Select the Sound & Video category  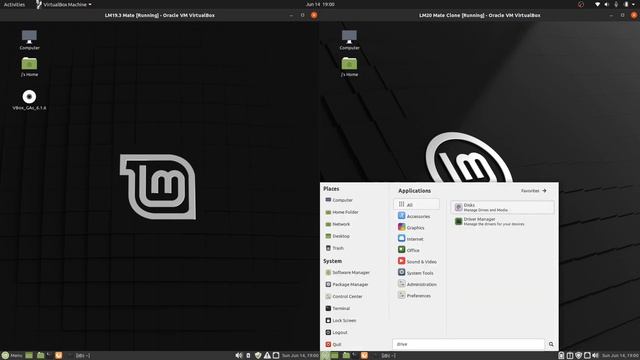417,261
